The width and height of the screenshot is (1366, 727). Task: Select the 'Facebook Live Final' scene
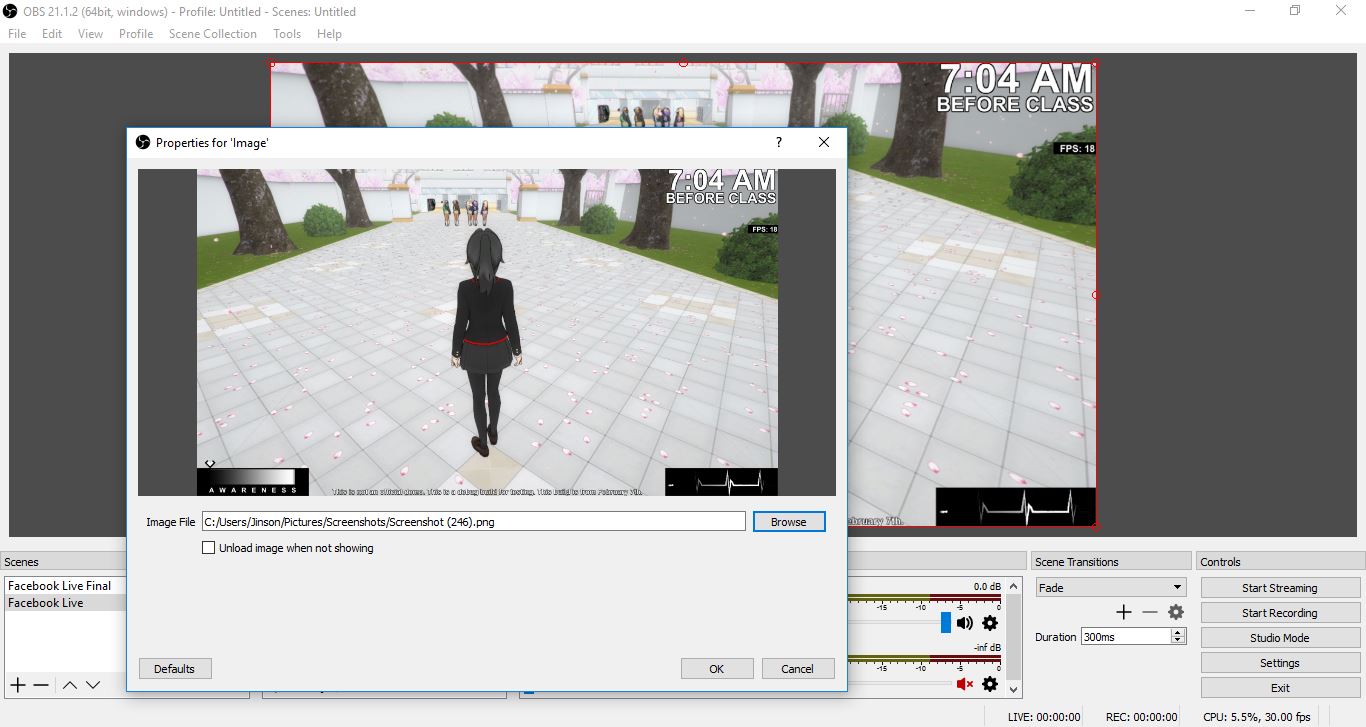65,586
